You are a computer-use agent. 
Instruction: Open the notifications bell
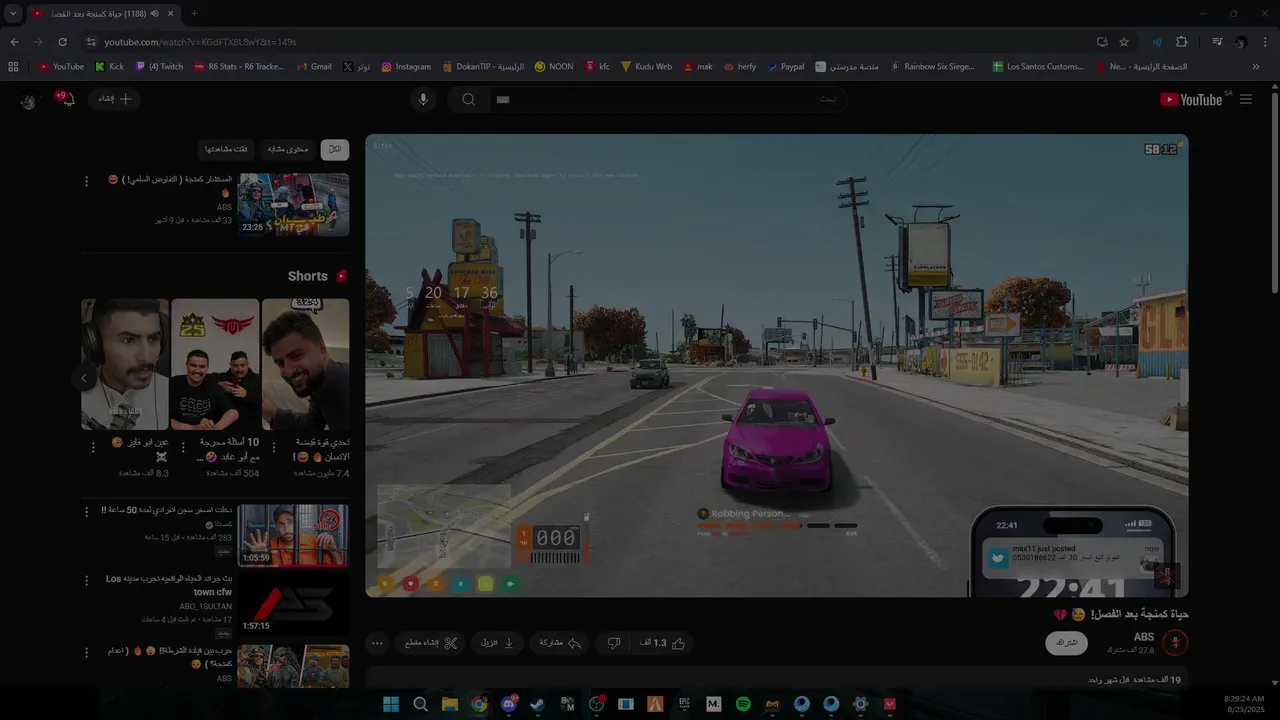click(x=67, y=99)
